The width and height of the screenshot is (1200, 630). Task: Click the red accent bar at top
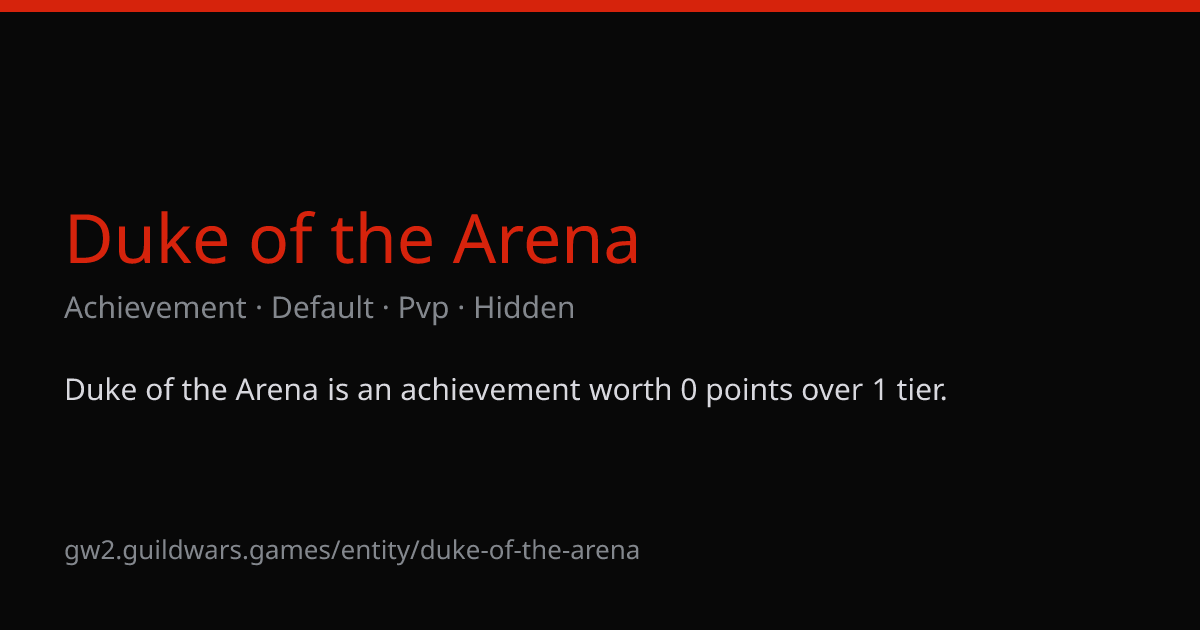point(600,6)
